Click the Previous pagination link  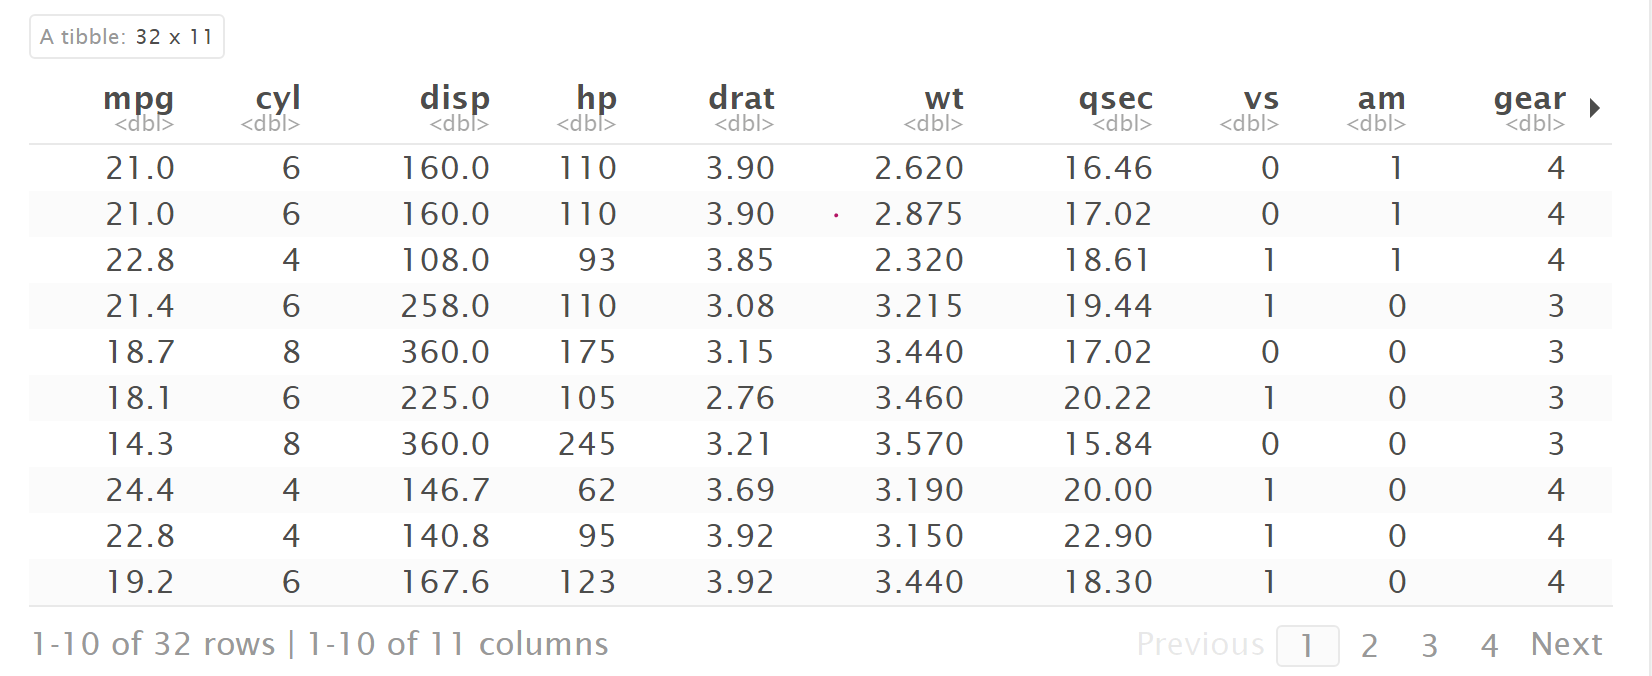pos(1200,644)
